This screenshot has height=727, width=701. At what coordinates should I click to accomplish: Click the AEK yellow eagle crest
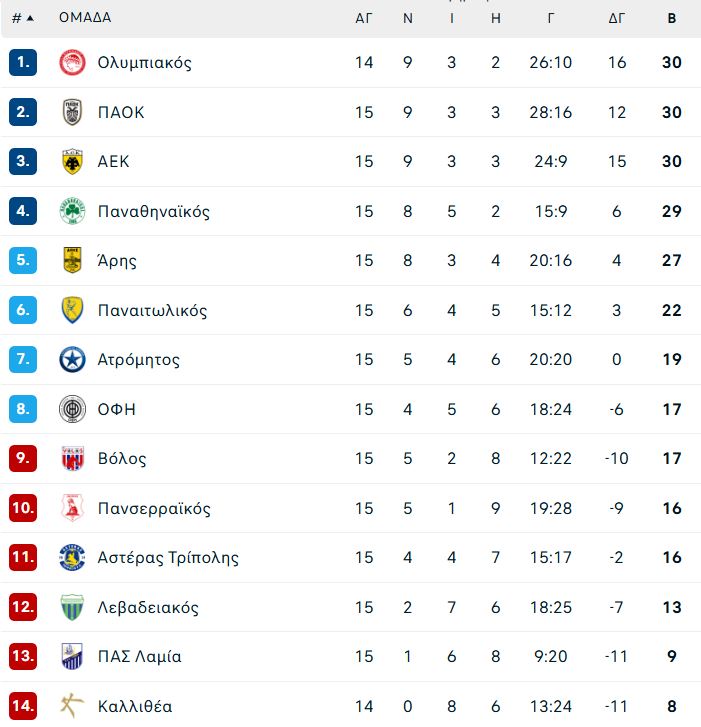(x=72, y=161)
